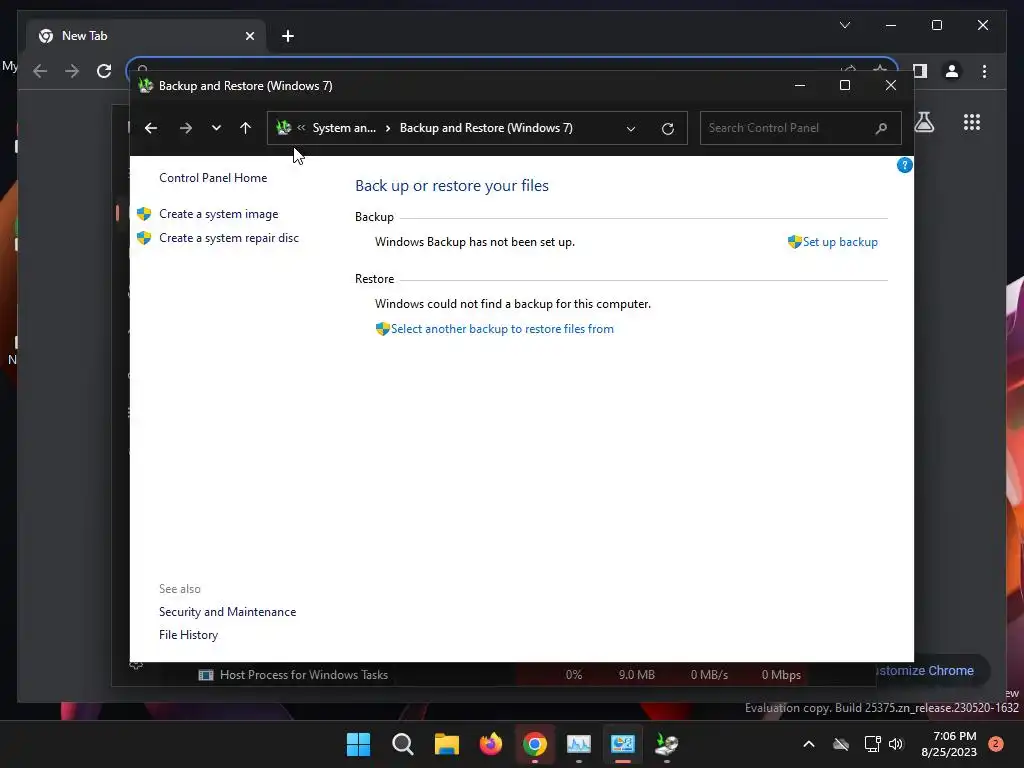Select System an... breadcrumb segment

click(x=344, y=128)
